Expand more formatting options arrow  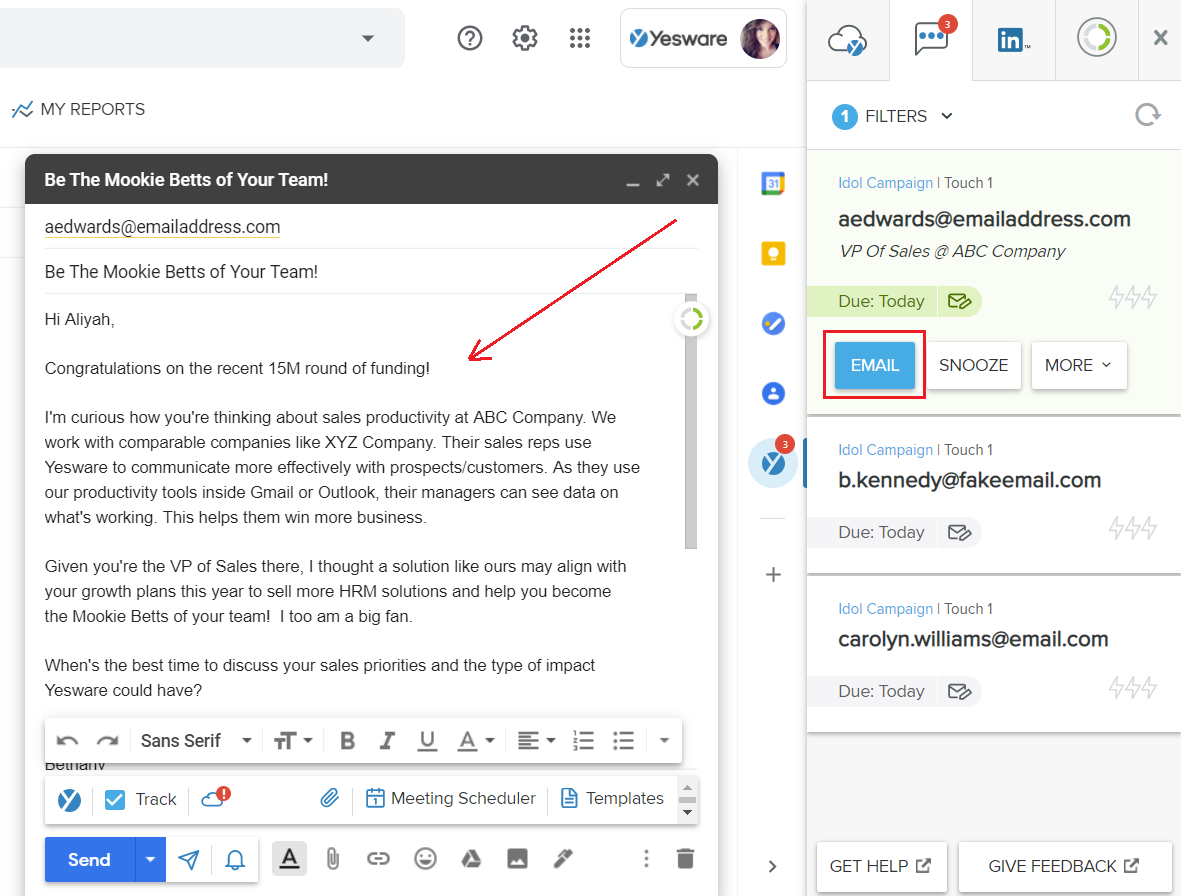(x=664, y=741)
